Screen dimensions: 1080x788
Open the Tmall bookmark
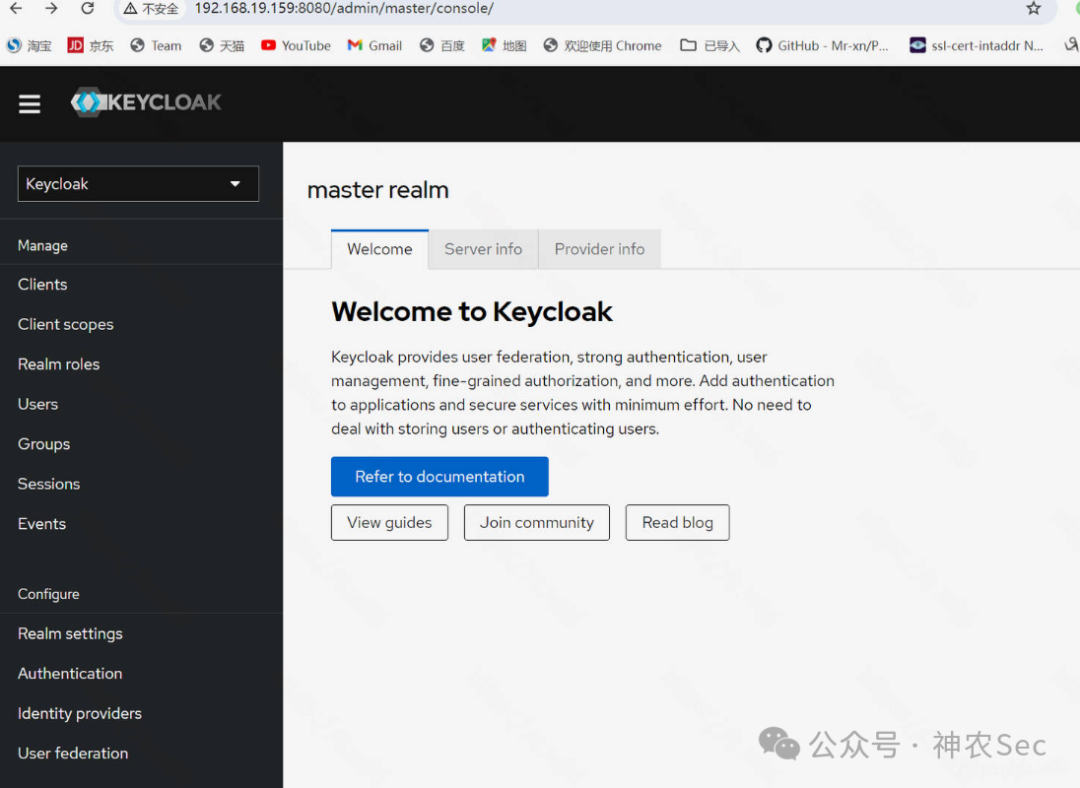(222, 45)
